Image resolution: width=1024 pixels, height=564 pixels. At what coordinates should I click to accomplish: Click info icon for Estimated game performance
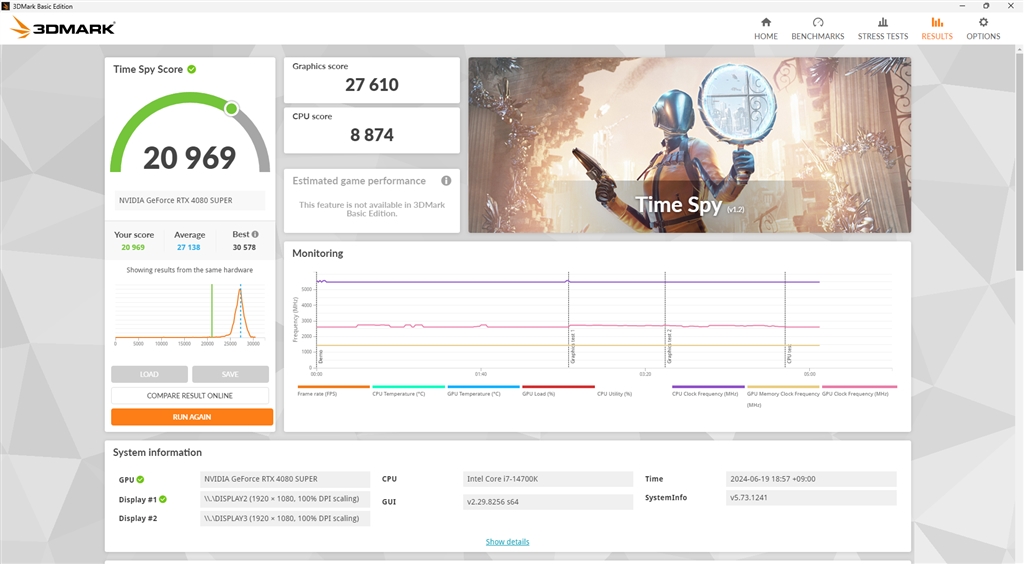click(x=446, y=180)
